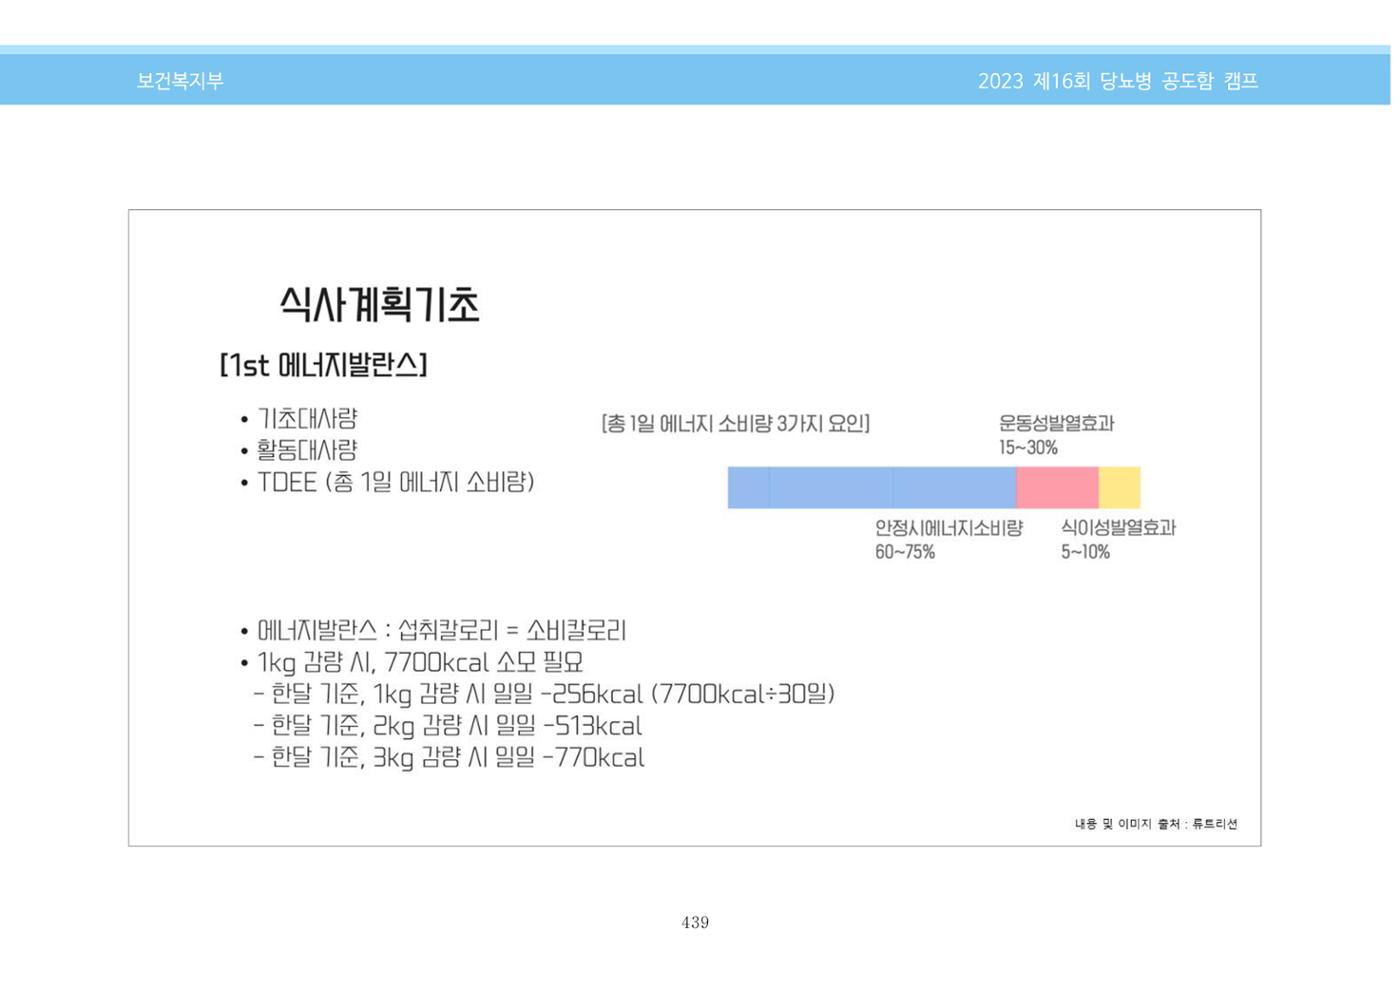Click the 2kg 감량 시 일일 -513kcal line

click(448, 726)
